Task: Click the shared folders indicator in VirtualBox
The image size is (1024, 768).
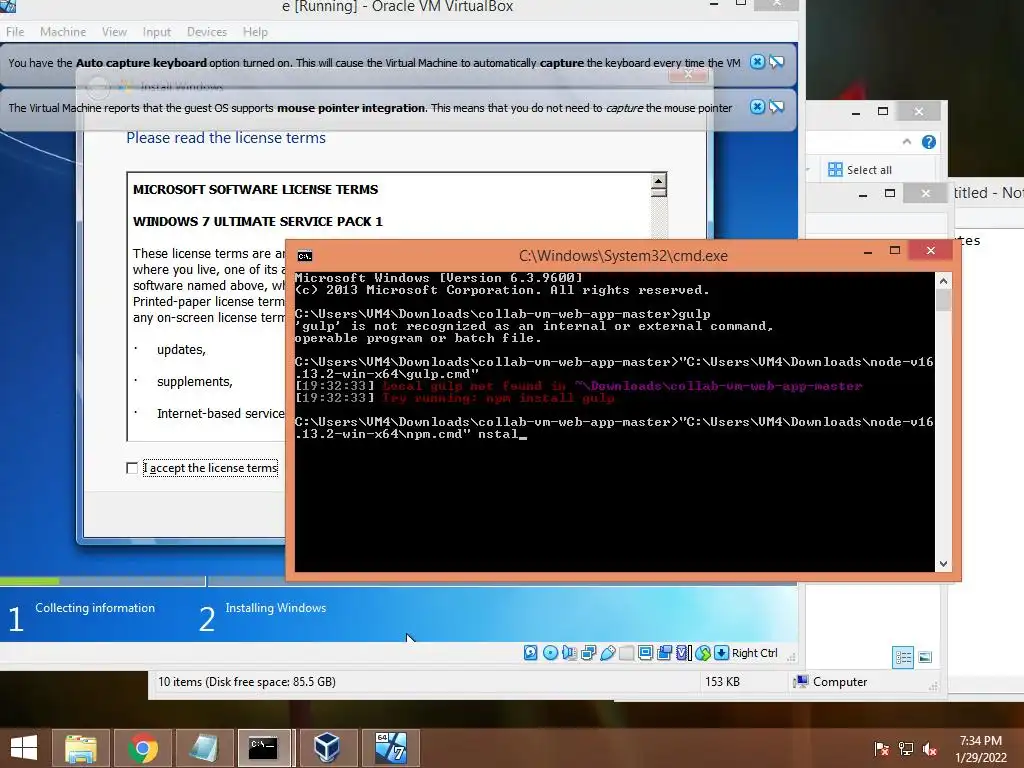Action: point(626,652)
